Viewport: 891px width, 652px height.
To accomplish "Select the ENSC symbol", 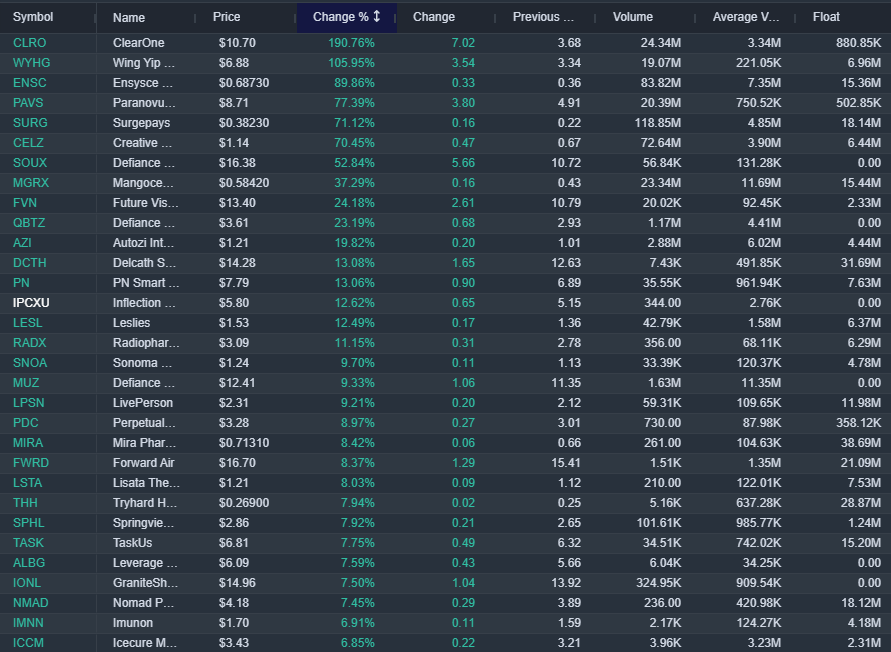I will pos(30,83).
